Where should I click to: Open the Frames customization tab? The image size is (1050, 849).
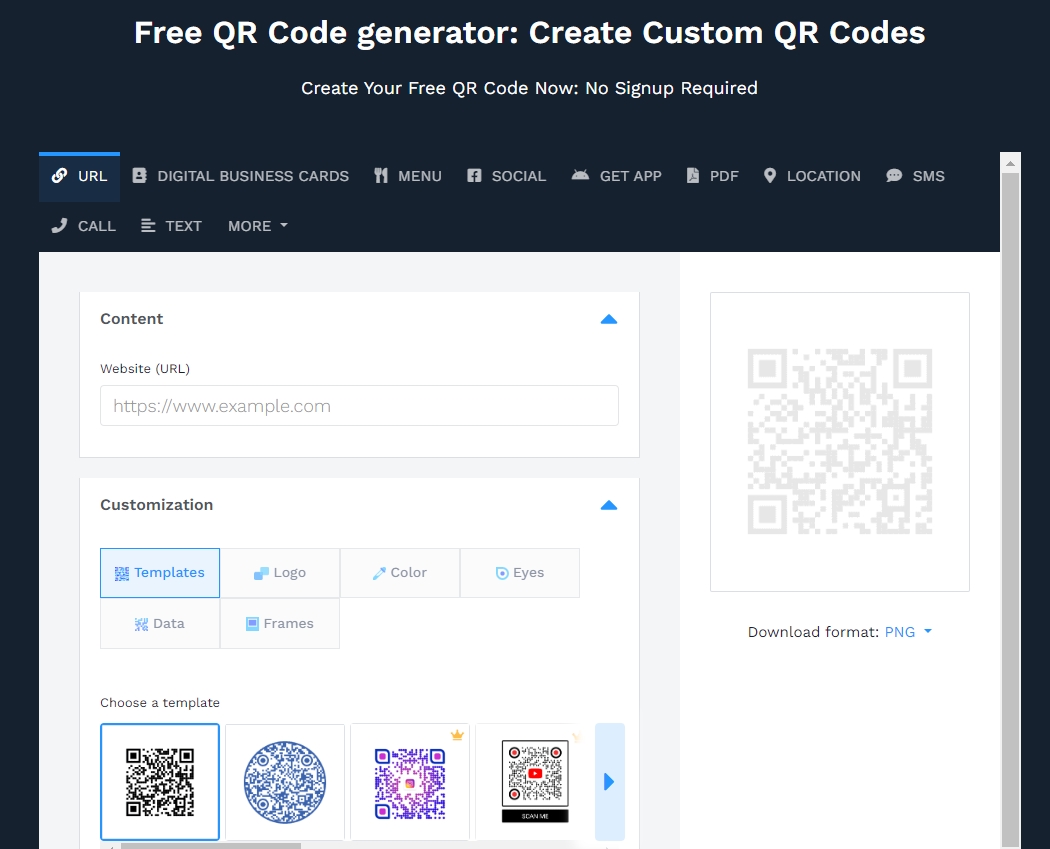(280, 623)
